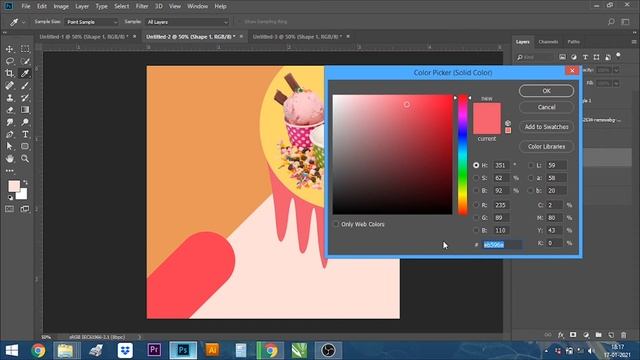Select the Quick Selection tool
This screenshot has height=360, width=640.
[x=25, y=61]
